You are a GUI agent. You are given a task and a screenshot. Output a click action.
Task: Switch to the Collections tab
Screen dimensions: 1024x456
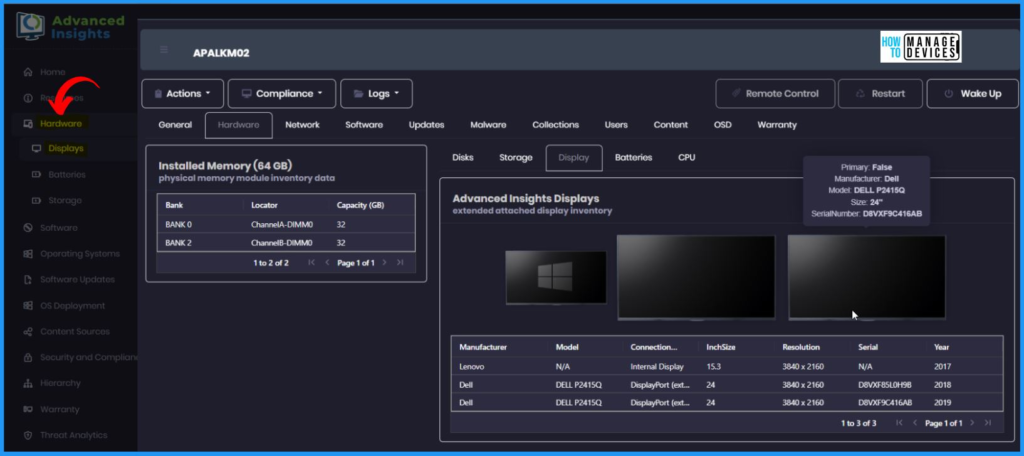click(555, 125)
